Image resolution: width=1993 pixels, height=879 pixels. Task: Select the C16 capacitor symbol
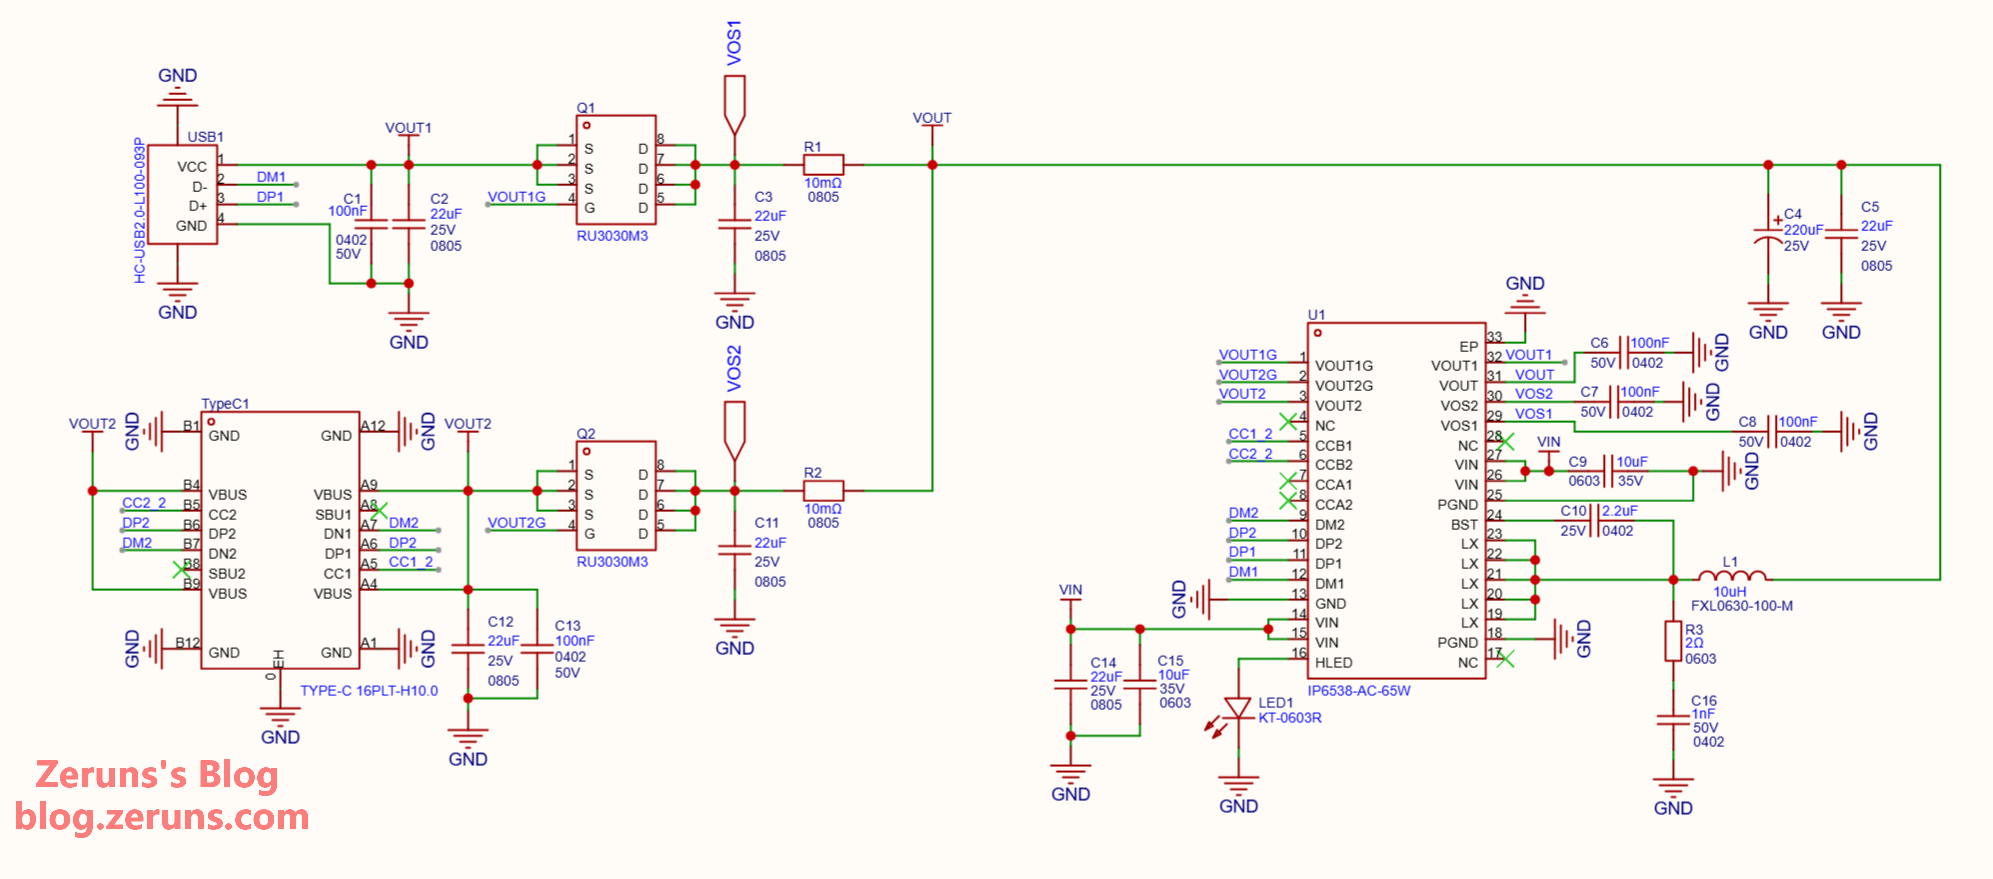[x=1673, y=720]
